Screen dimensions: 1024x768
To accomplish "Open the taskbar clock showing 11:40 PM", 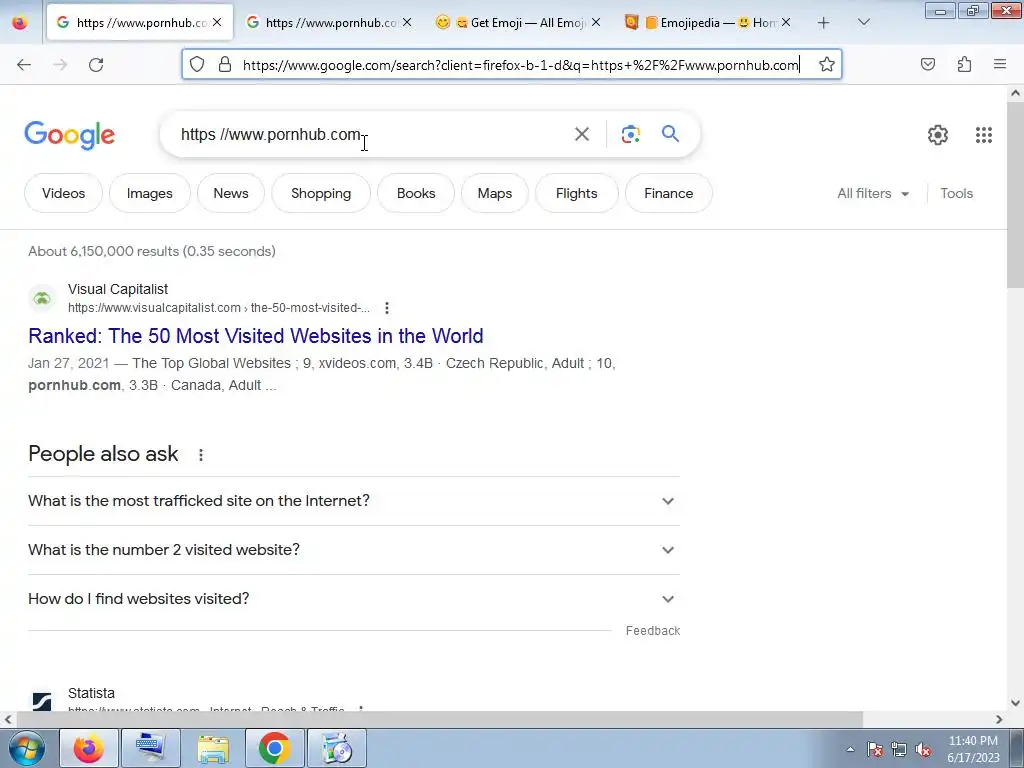I will tap(973, 749).
